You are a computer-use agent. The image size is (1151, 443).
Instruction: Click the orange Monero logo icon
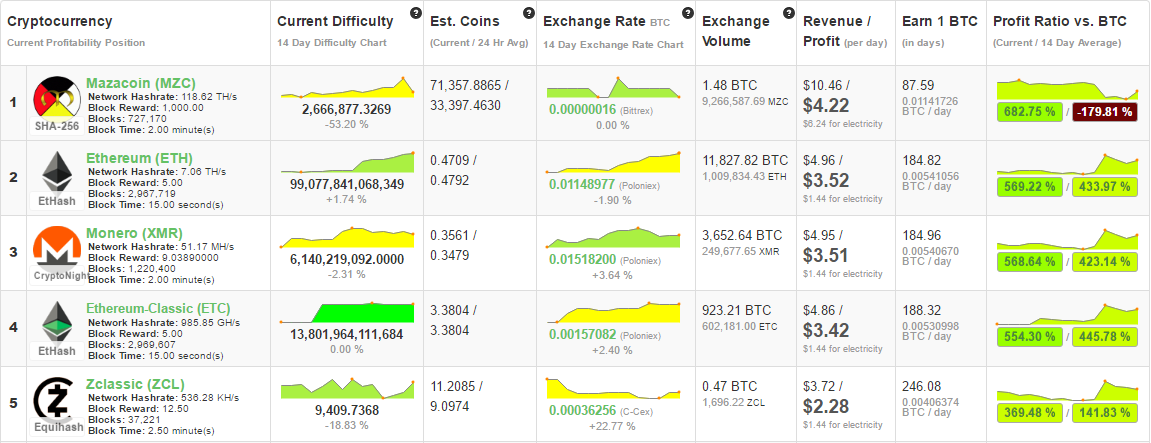coord(55,246)
